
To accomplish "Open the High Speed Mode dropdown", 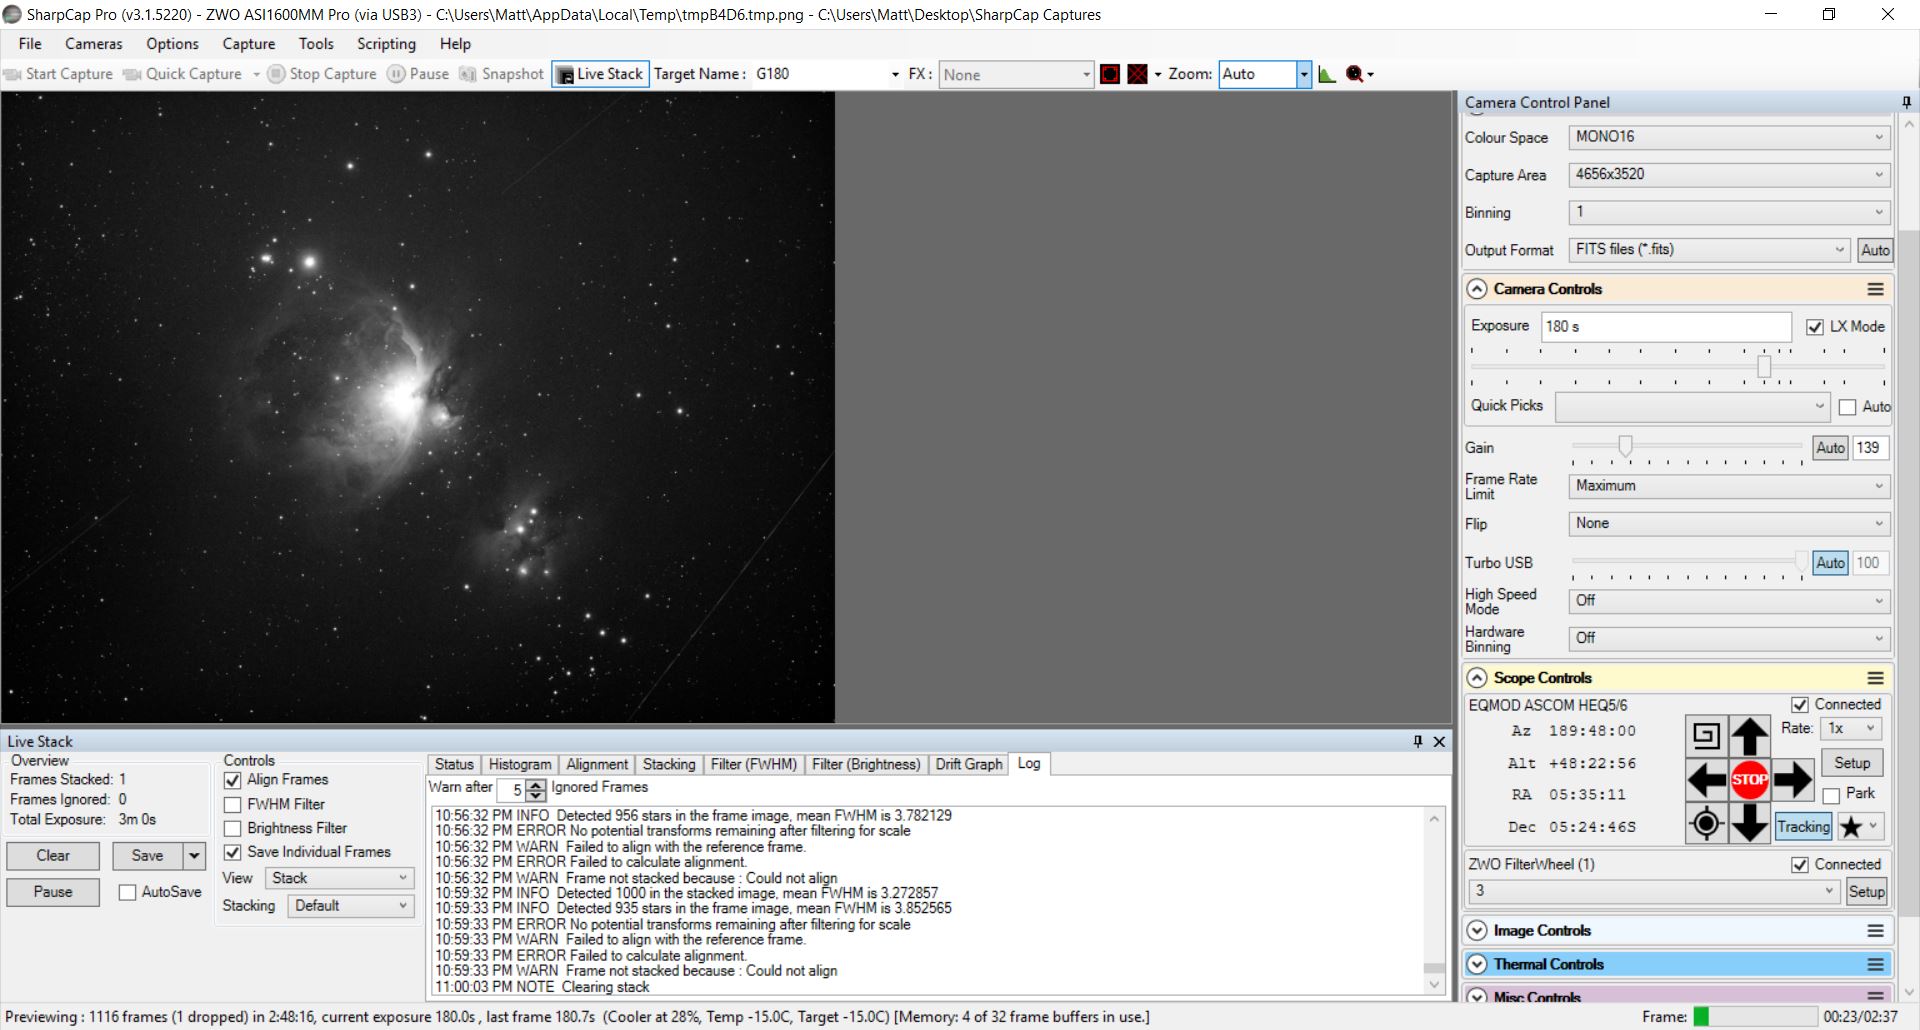I will click(x=1729, y=601).
